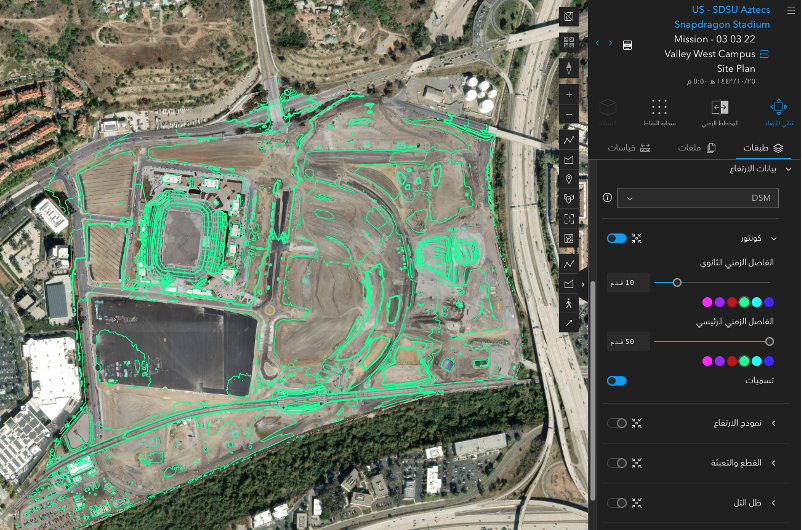The height and width of the screenshot is (530, 802).
Task: Zoom out with the minus button
Action: pos(569,114)
